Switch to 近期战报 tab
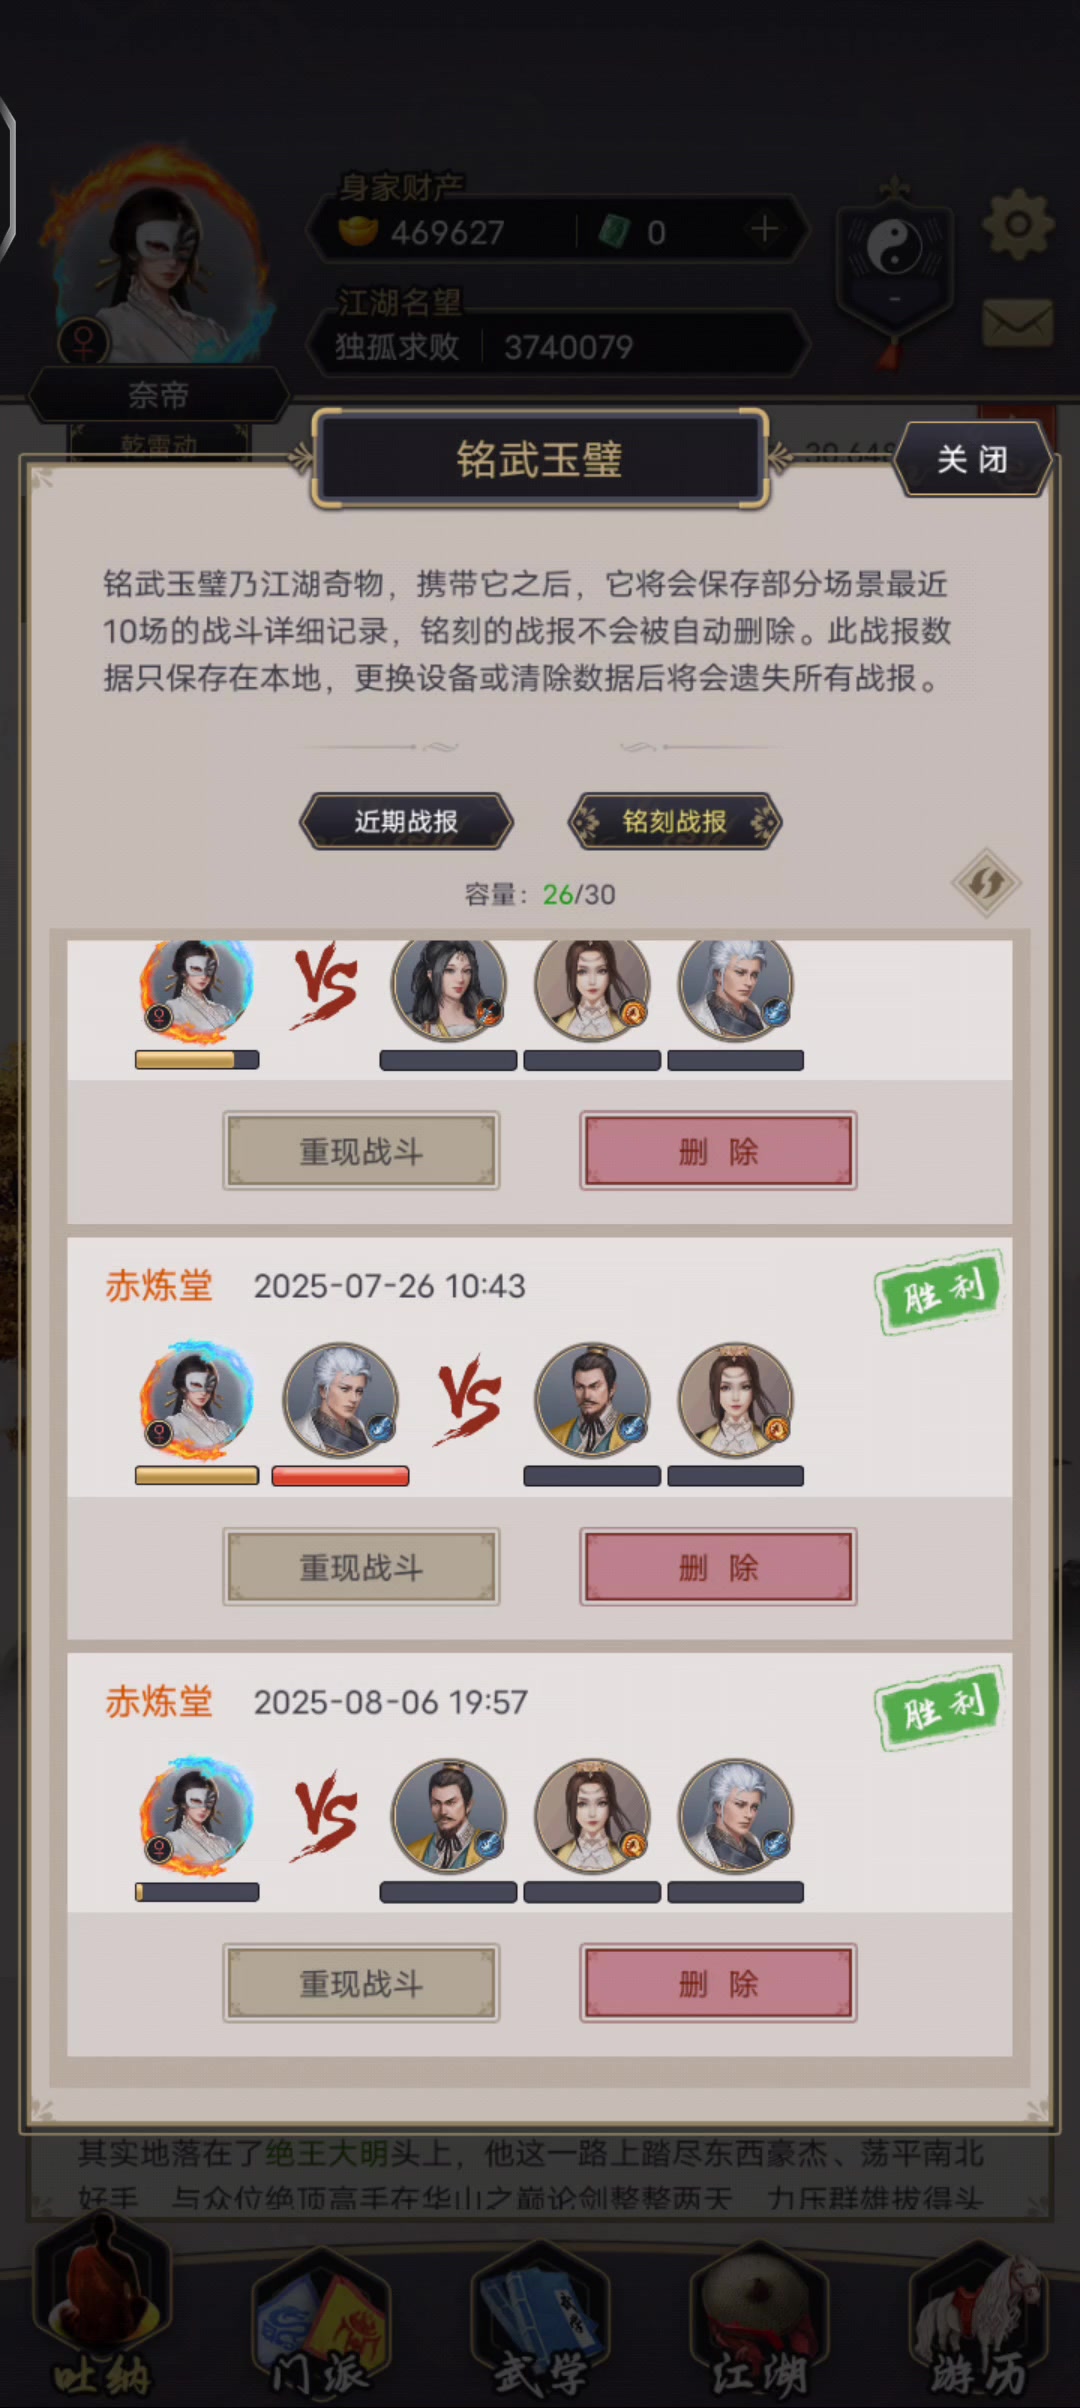This screenshot has height=2408, width=1080. (x=406, y=822)
